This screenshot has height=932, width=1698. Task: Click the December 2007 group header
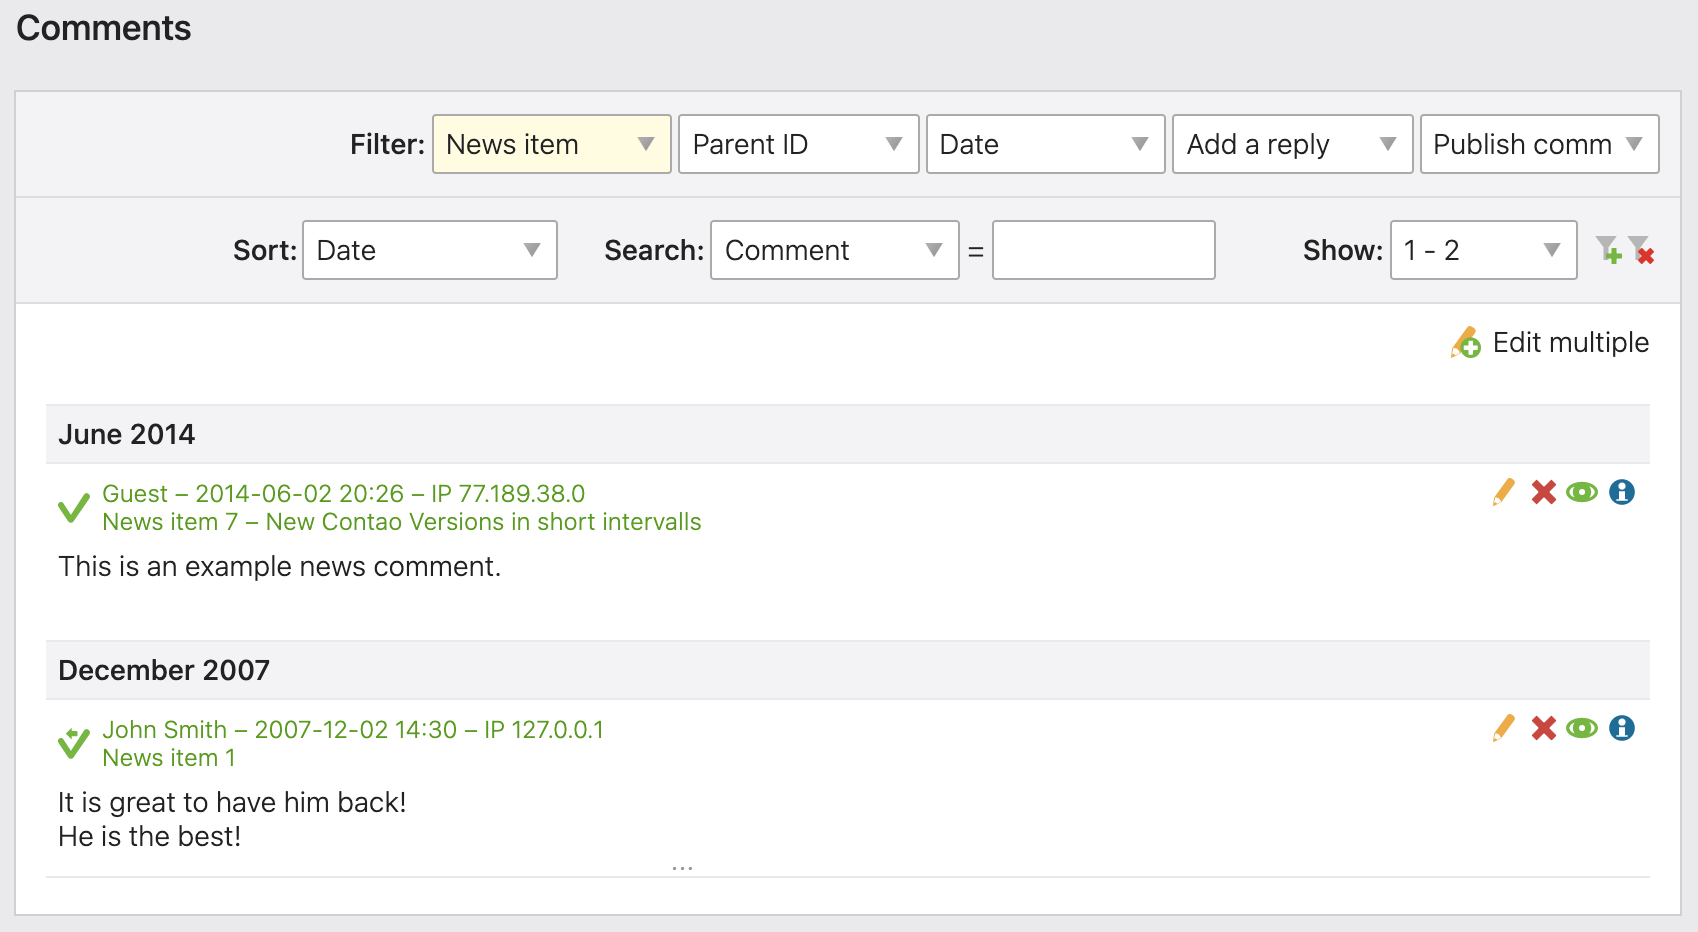tap(848, 670)
